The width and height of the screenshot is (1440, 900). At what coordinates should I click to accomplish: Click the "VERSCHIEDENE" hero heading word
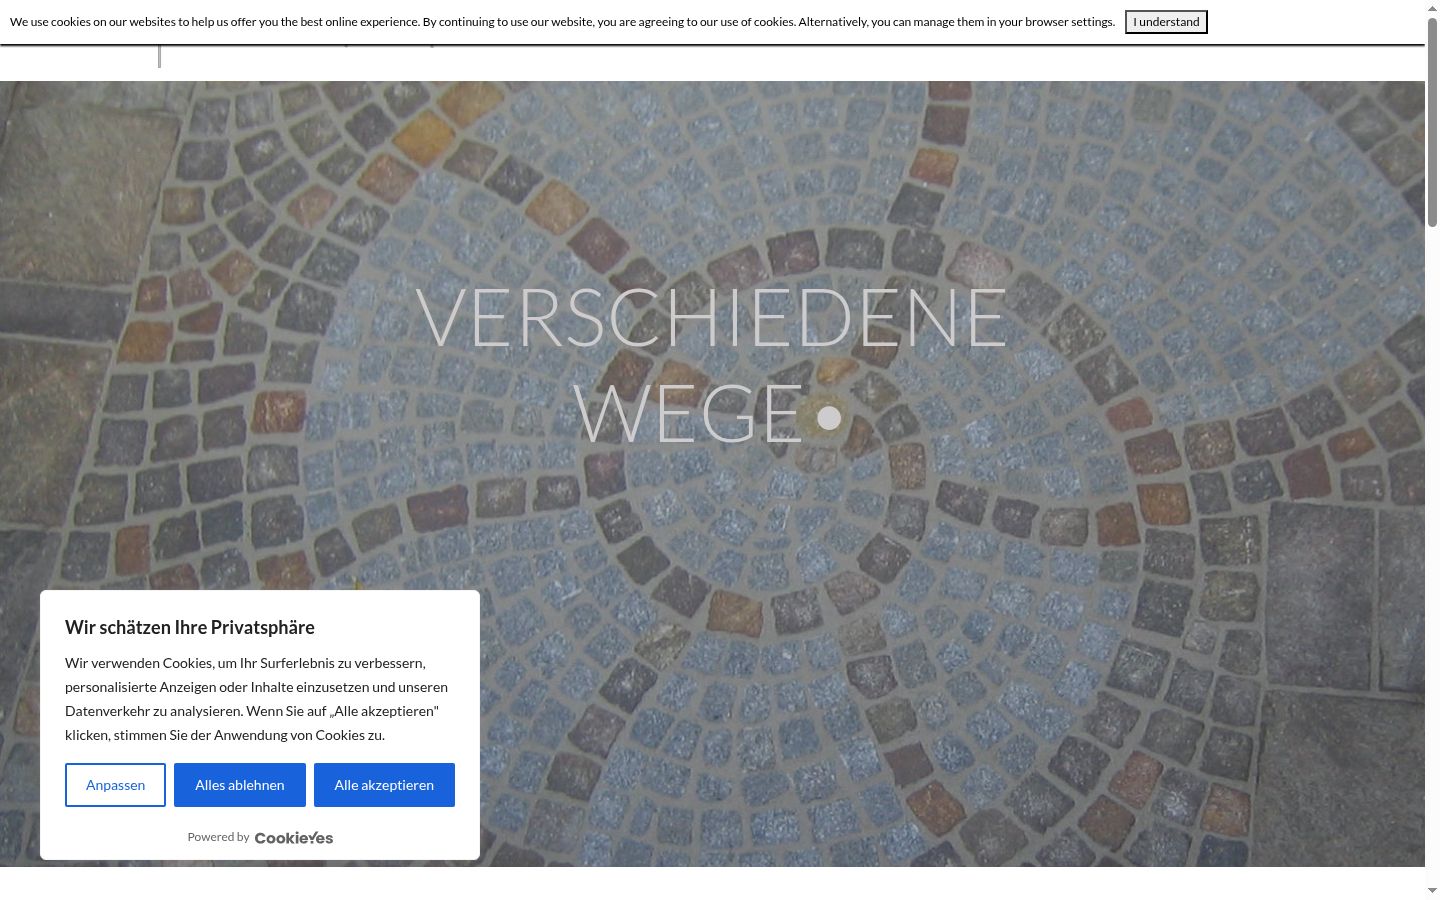(711, 318)
